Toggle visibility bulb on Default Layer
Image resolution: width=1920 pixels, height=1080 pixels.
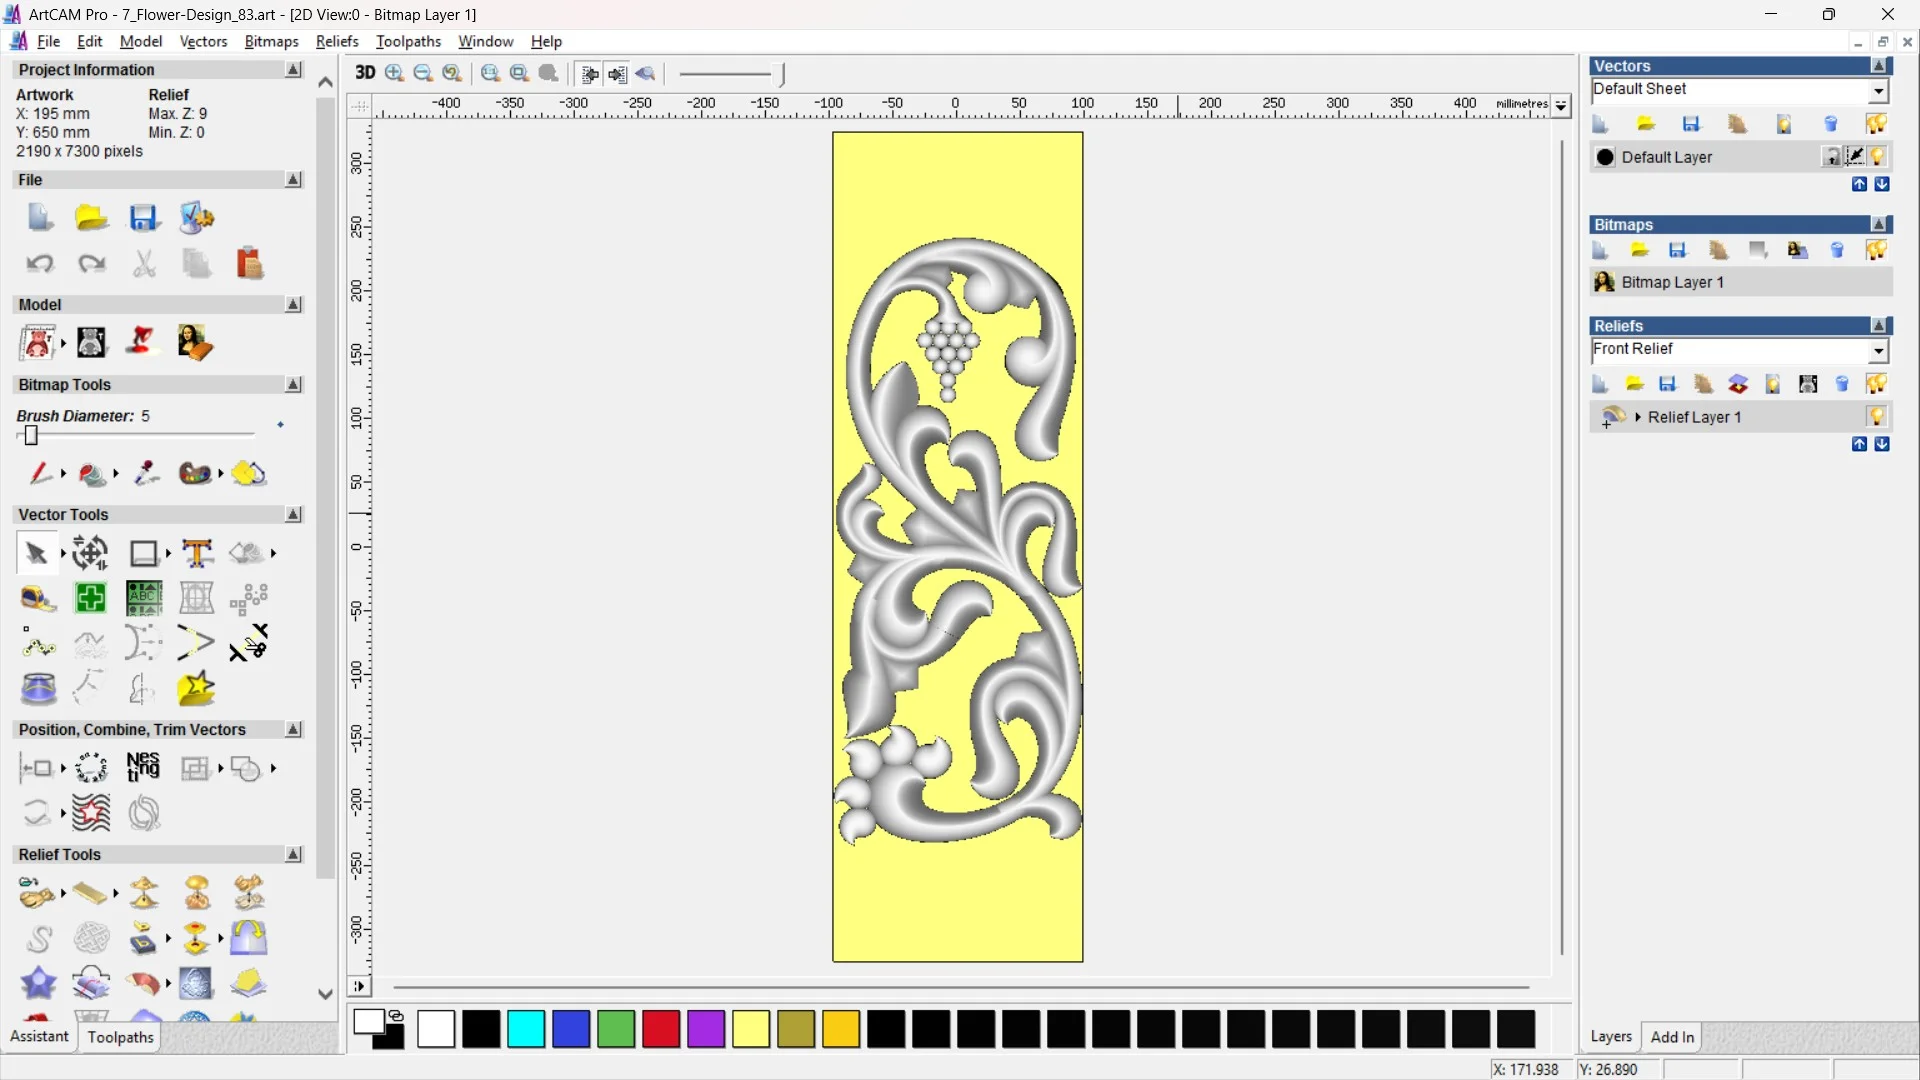coord(1878,157)
